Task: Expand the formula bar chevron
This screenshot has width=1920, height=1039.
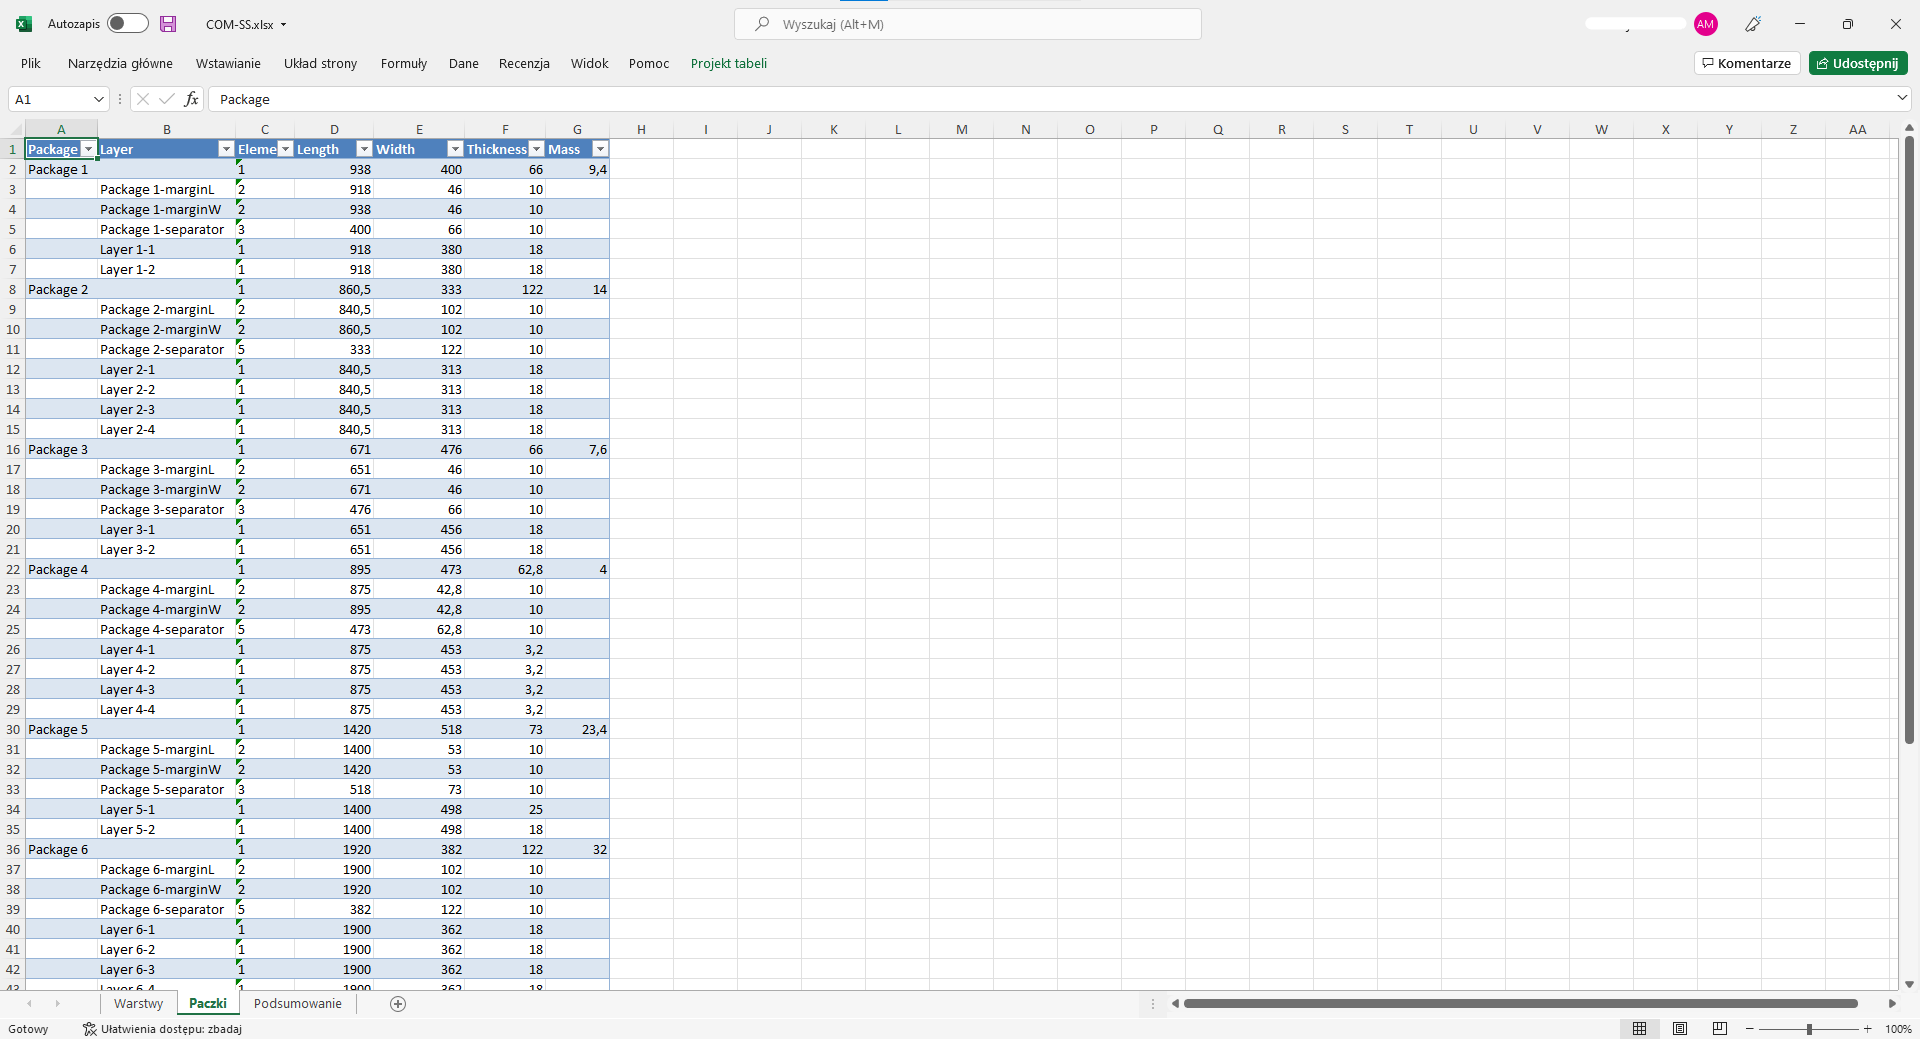Action: point(1901,98)
